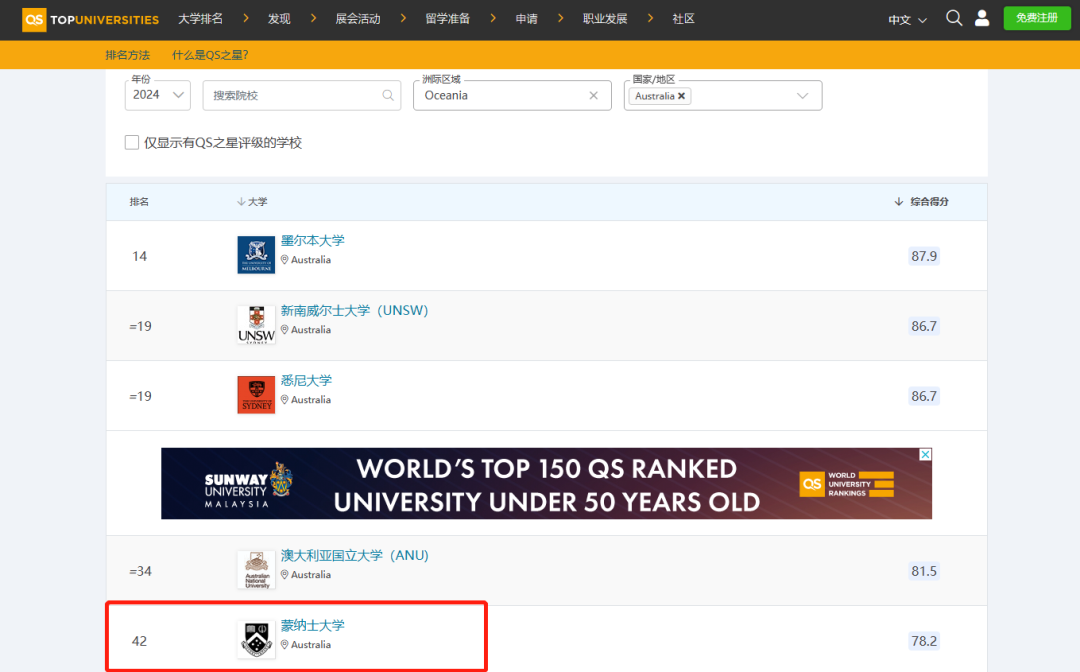Click the 87.9 score of 墨尔本大学

tap(924, 256)
